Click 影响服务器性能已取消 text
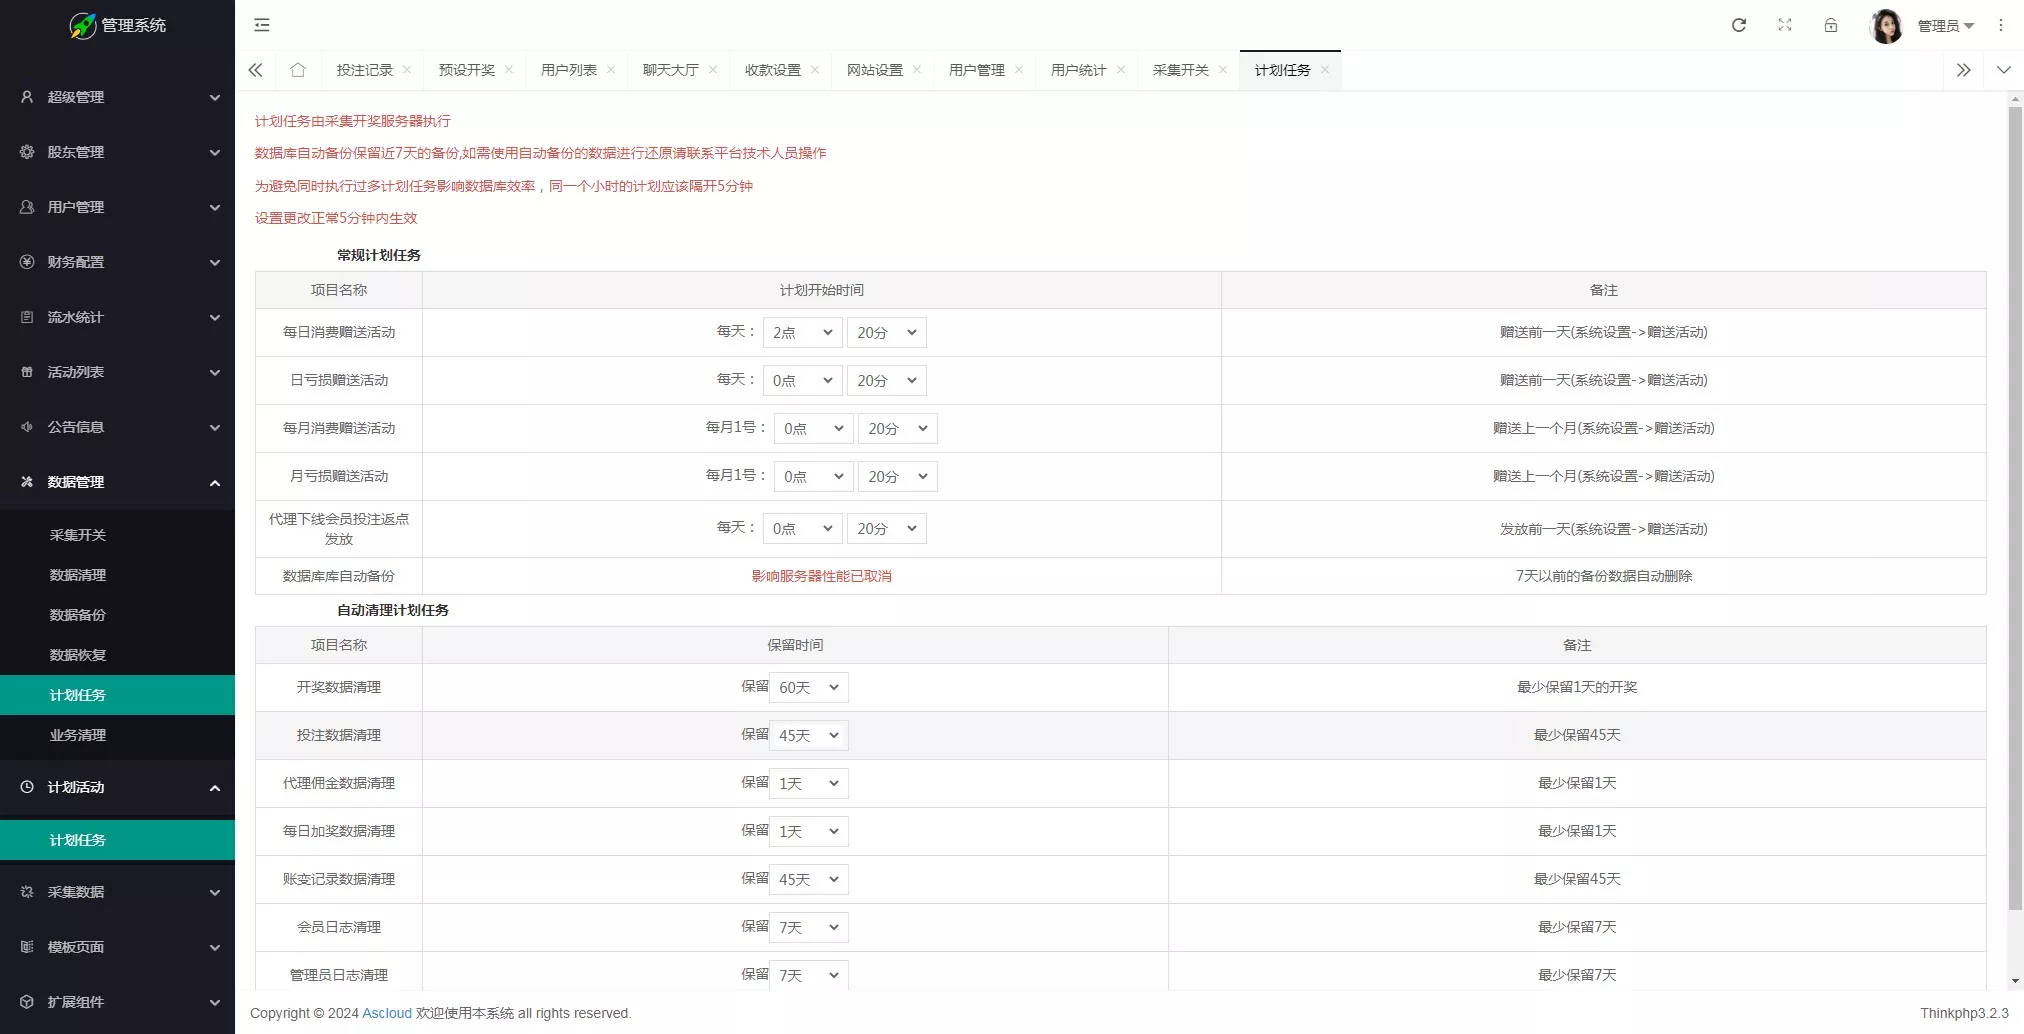Viewport: 2024px width, 1034px height. (x=821, y=576)
